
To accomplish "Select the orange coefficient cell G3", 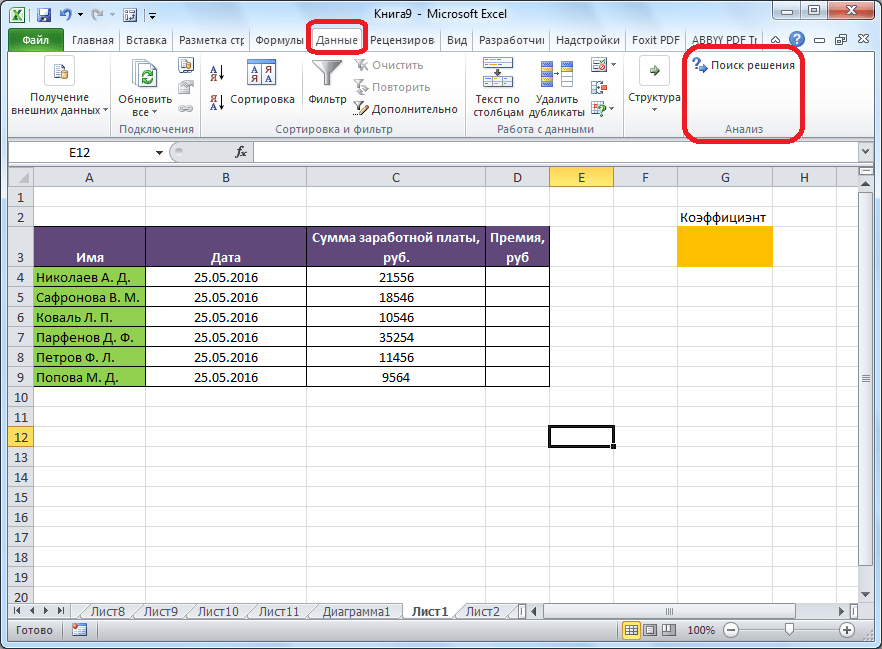I will (724, 246).
